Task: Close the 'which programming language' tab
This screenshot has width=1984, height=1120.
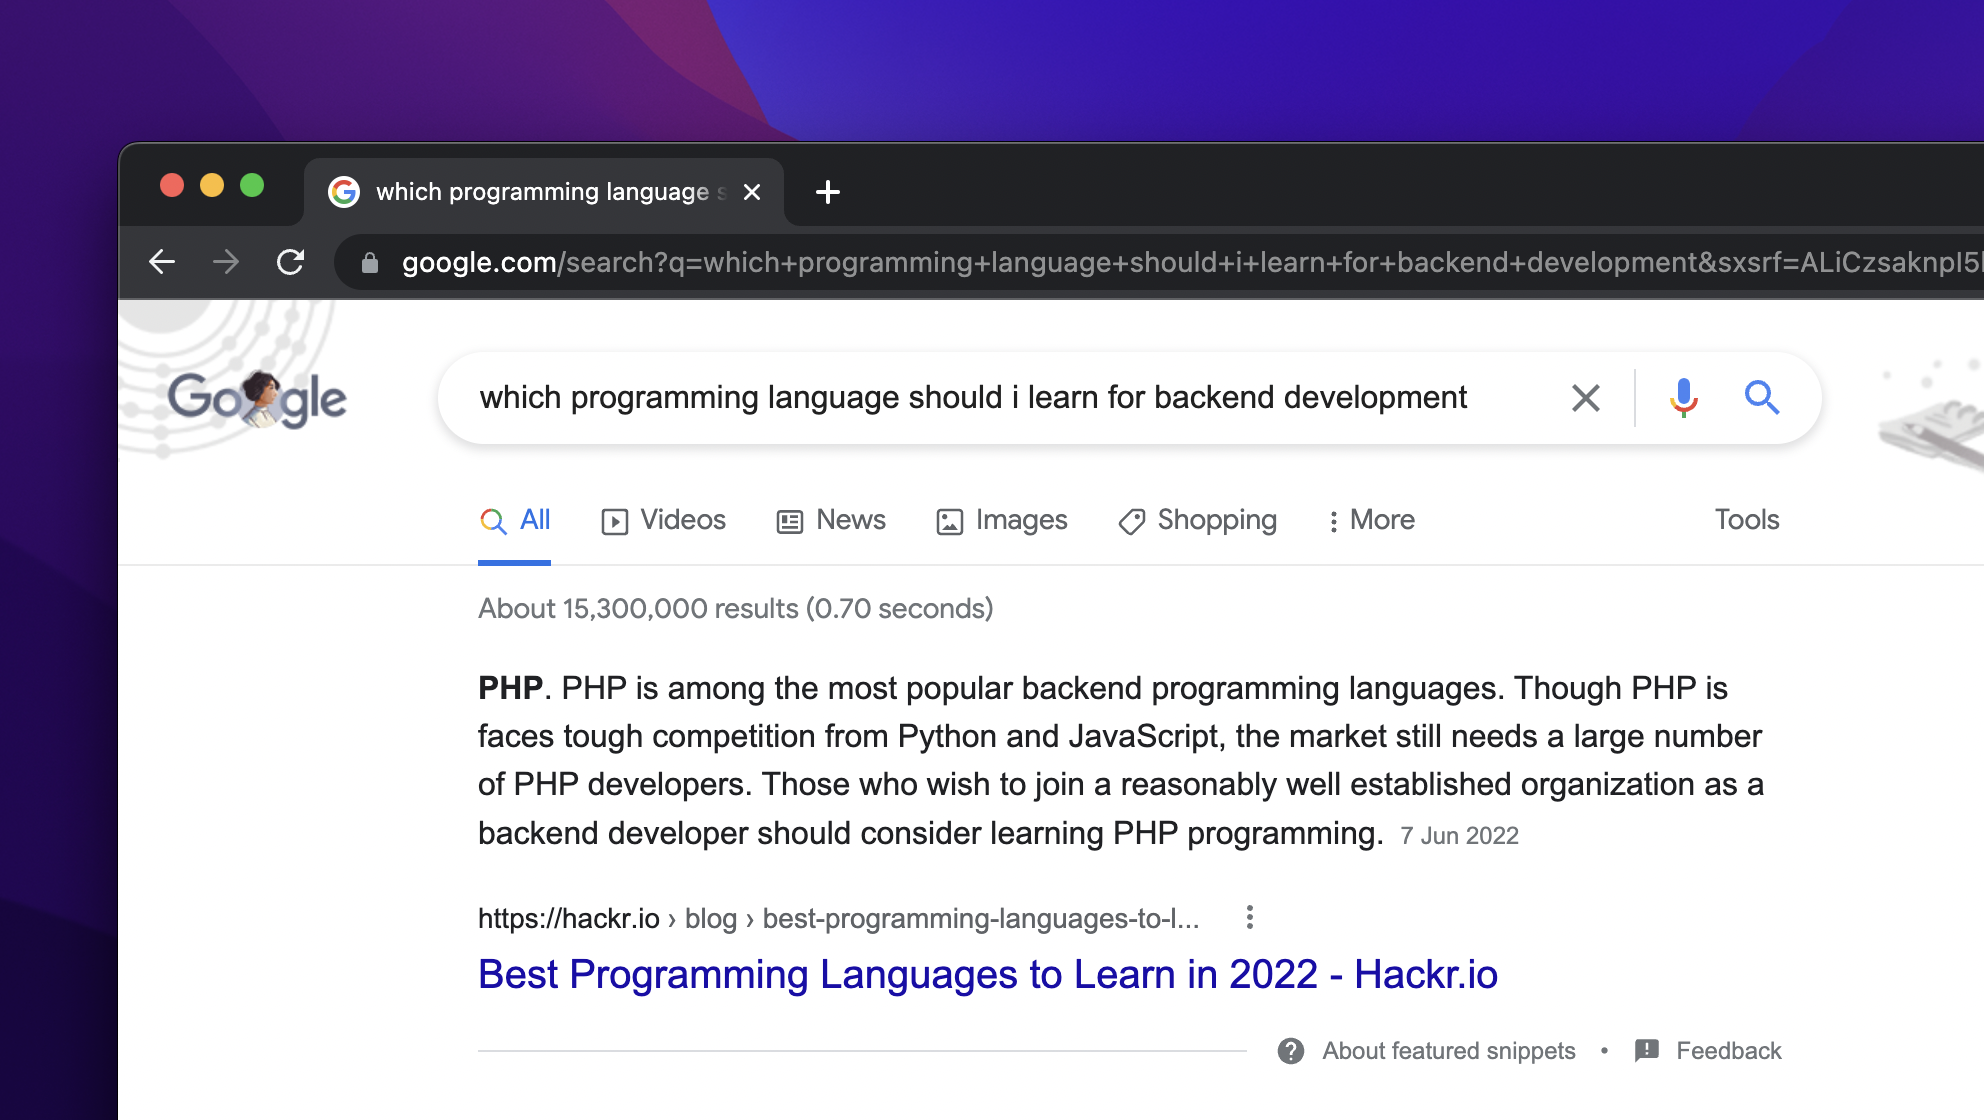Action: (752, 192)
